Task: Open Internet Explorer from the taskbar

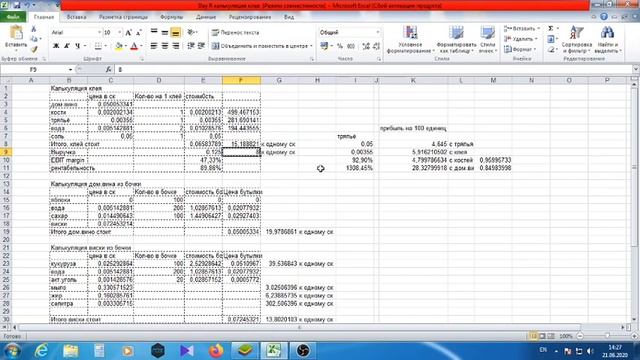Action: (x=42, y=351)
